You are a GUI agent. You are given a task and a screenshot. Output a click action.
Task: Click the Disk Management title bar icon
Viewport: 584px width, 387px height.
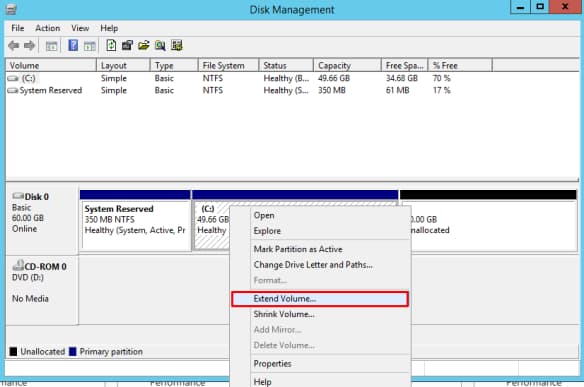(x=11, y=9)
